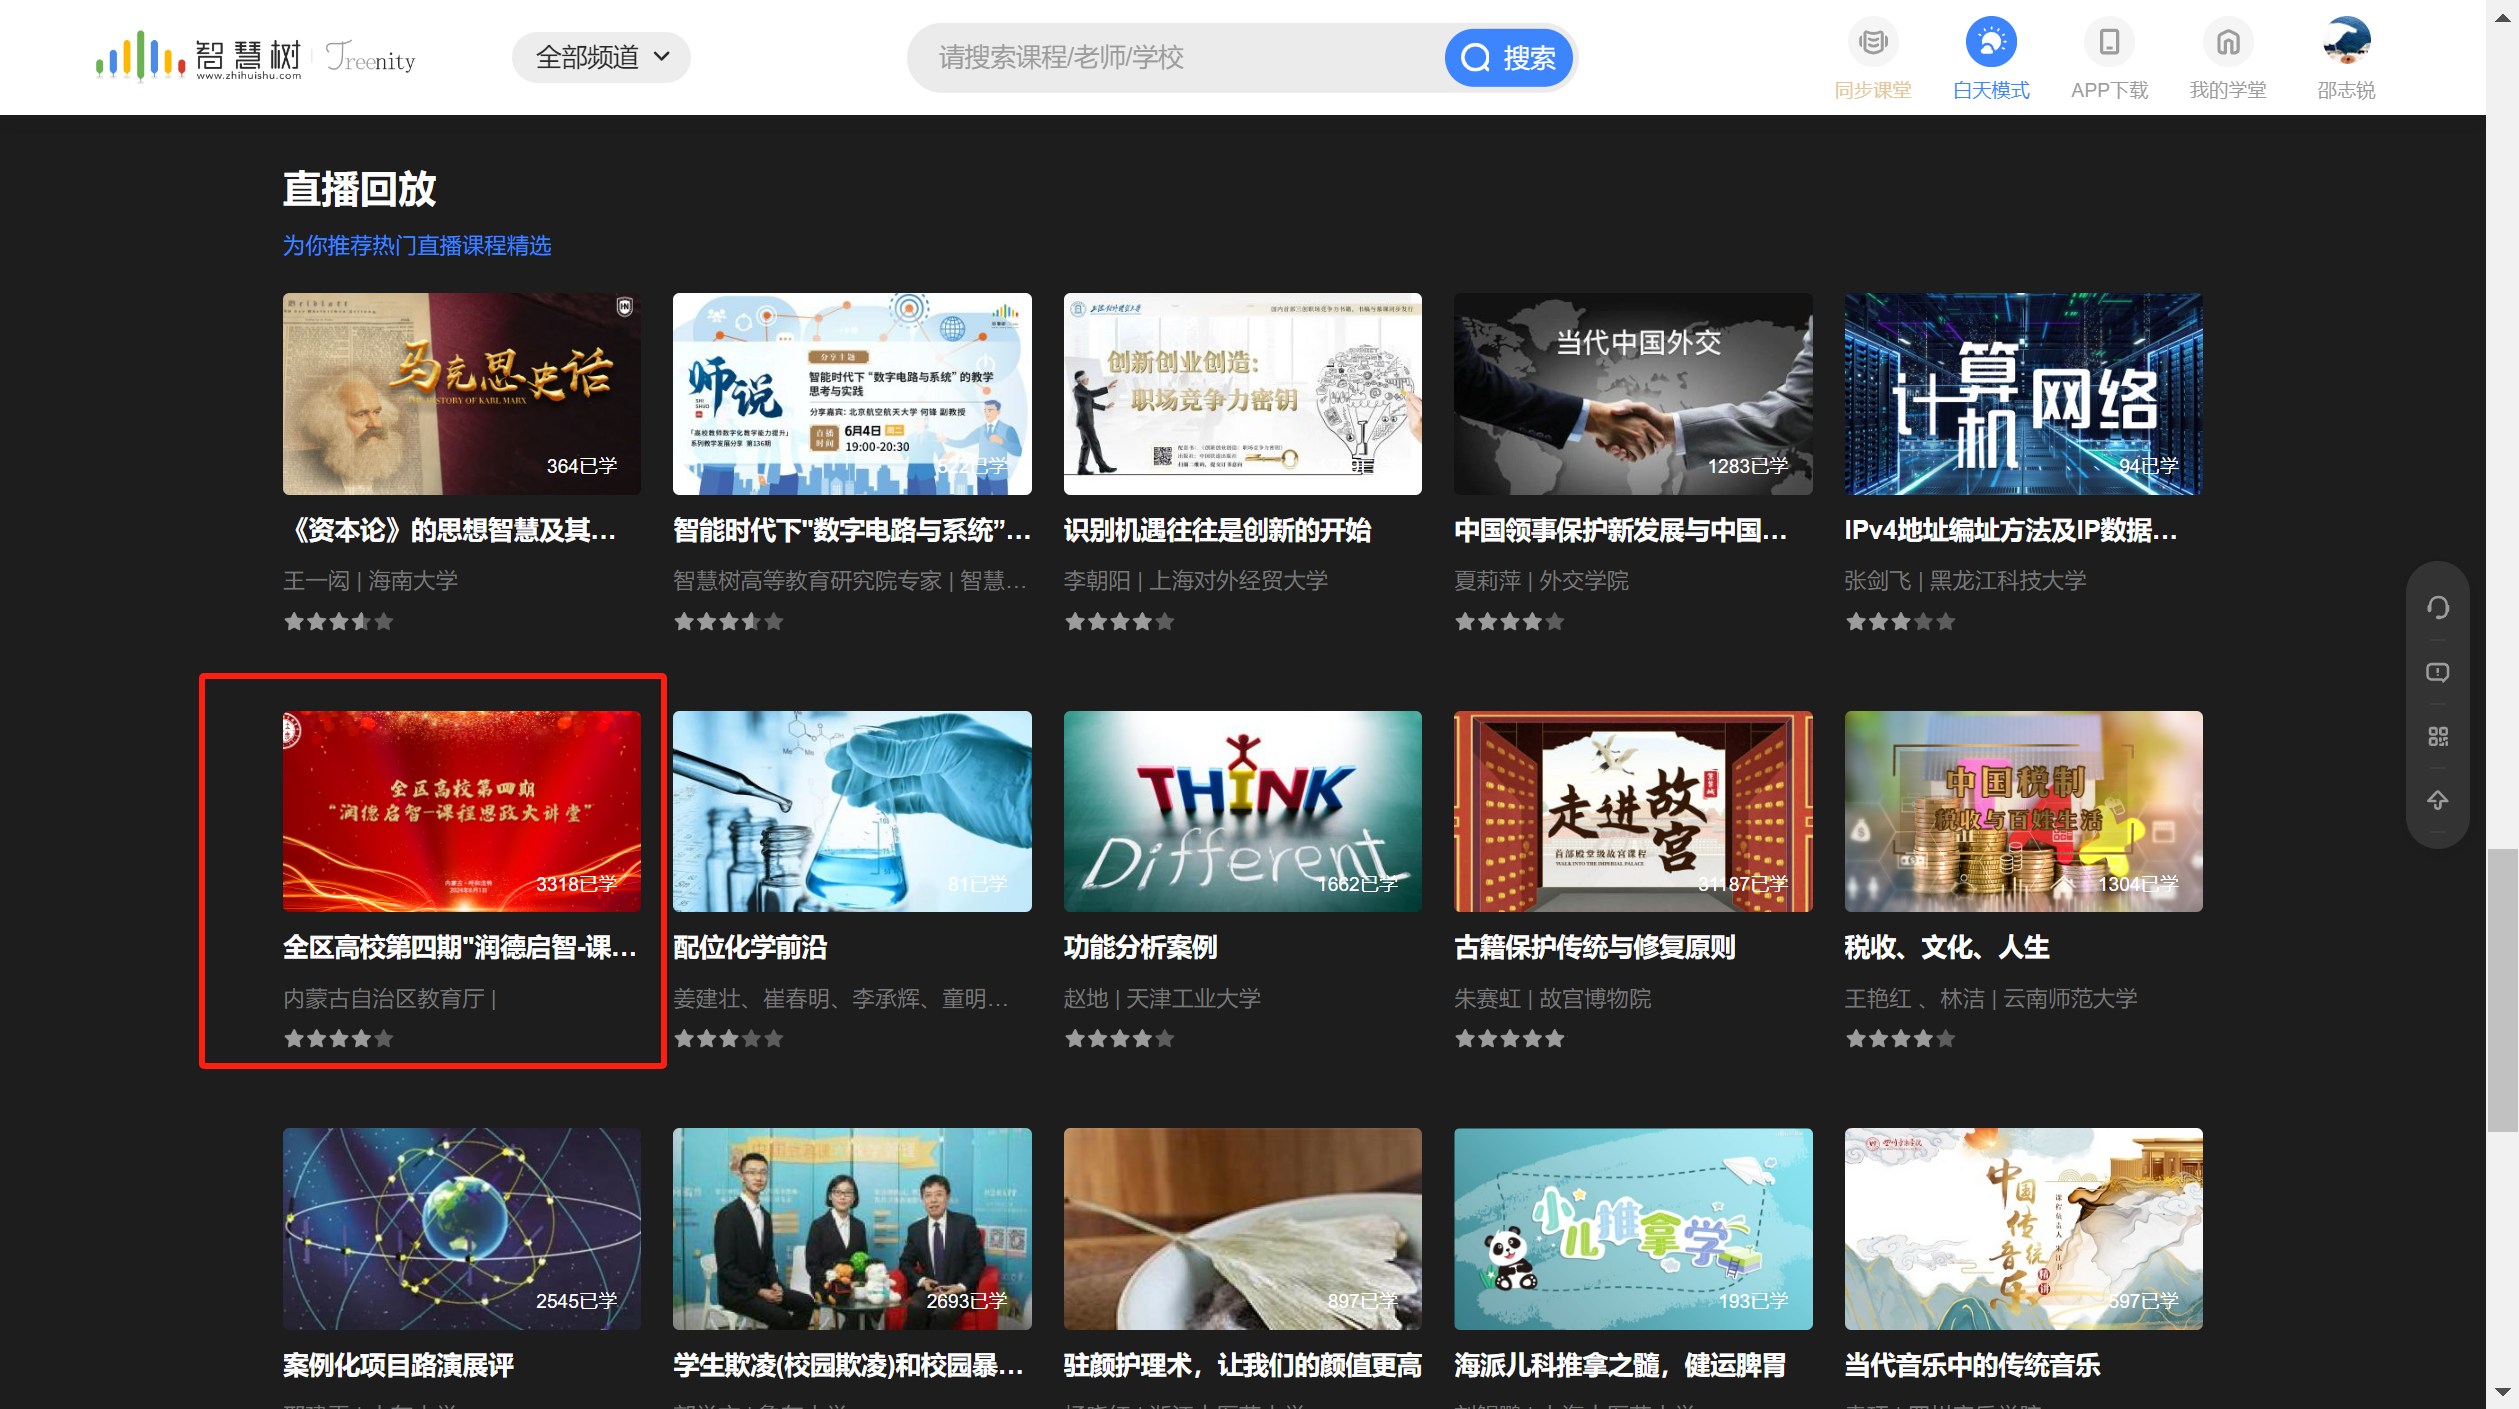Open customer service headset icon
Viewport: 2519px width, 1409px height.
tap(2437, 607)
